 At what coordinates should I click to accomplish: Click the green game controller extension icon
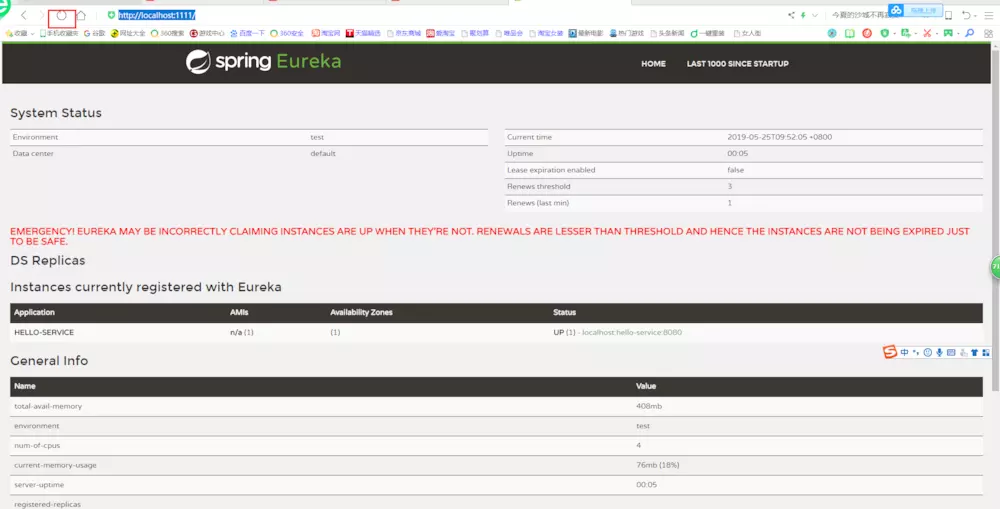pyautogui.click(x=948, y=33)
